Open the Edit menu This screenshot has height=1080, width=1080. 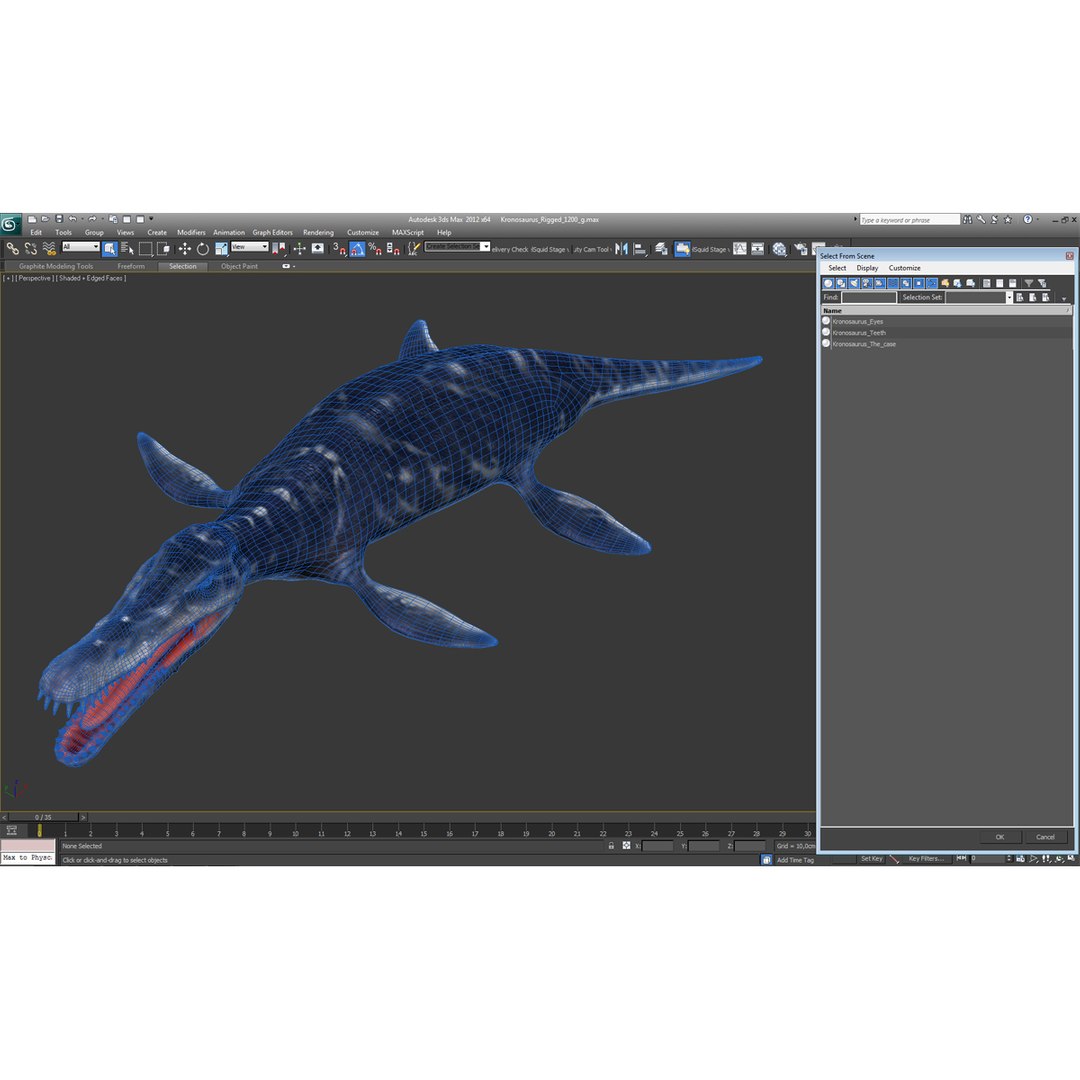coord(36,232)
